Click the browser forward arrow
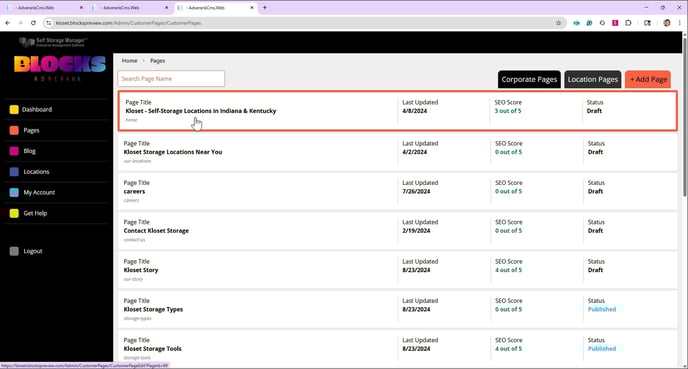The height and width of the screenshot is (369, 688). (x=20, y=23)
